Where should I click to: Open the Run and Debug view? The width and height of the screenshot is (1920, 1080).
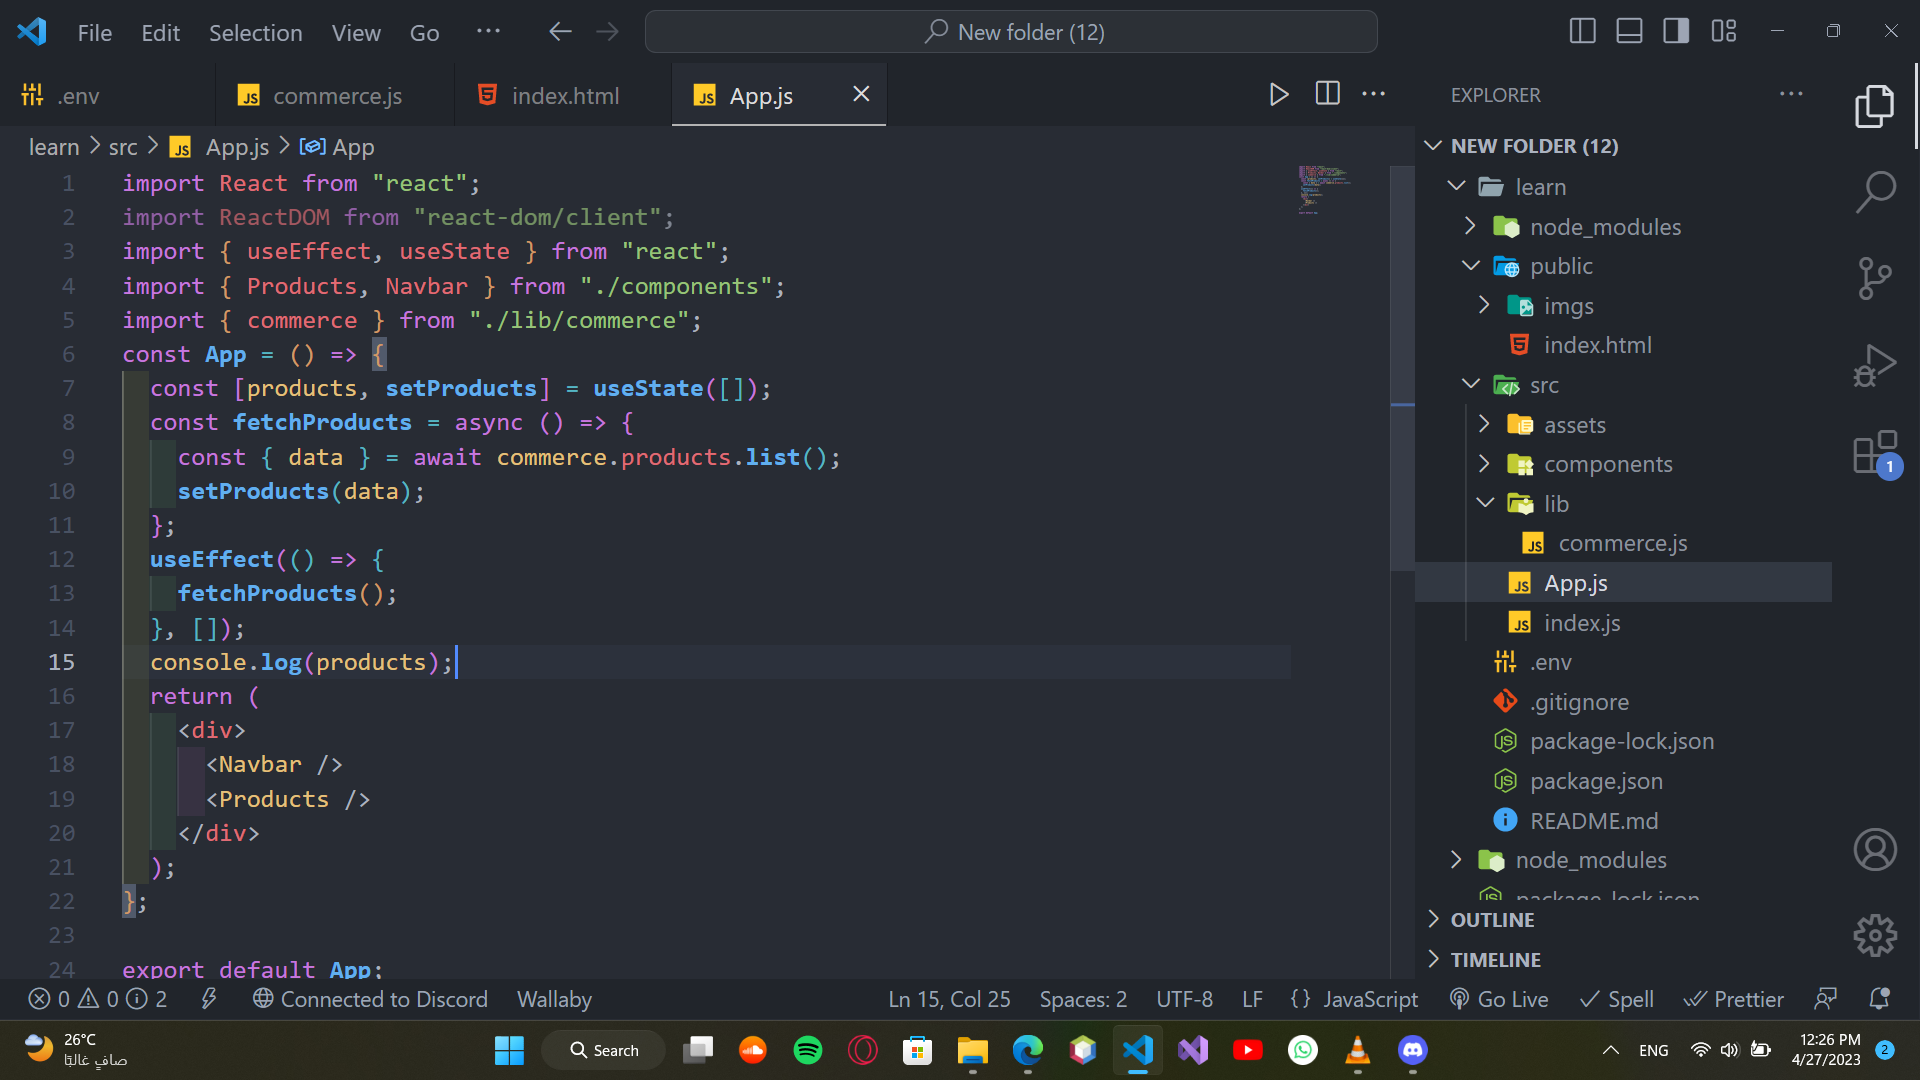[x=1875, y=365]
